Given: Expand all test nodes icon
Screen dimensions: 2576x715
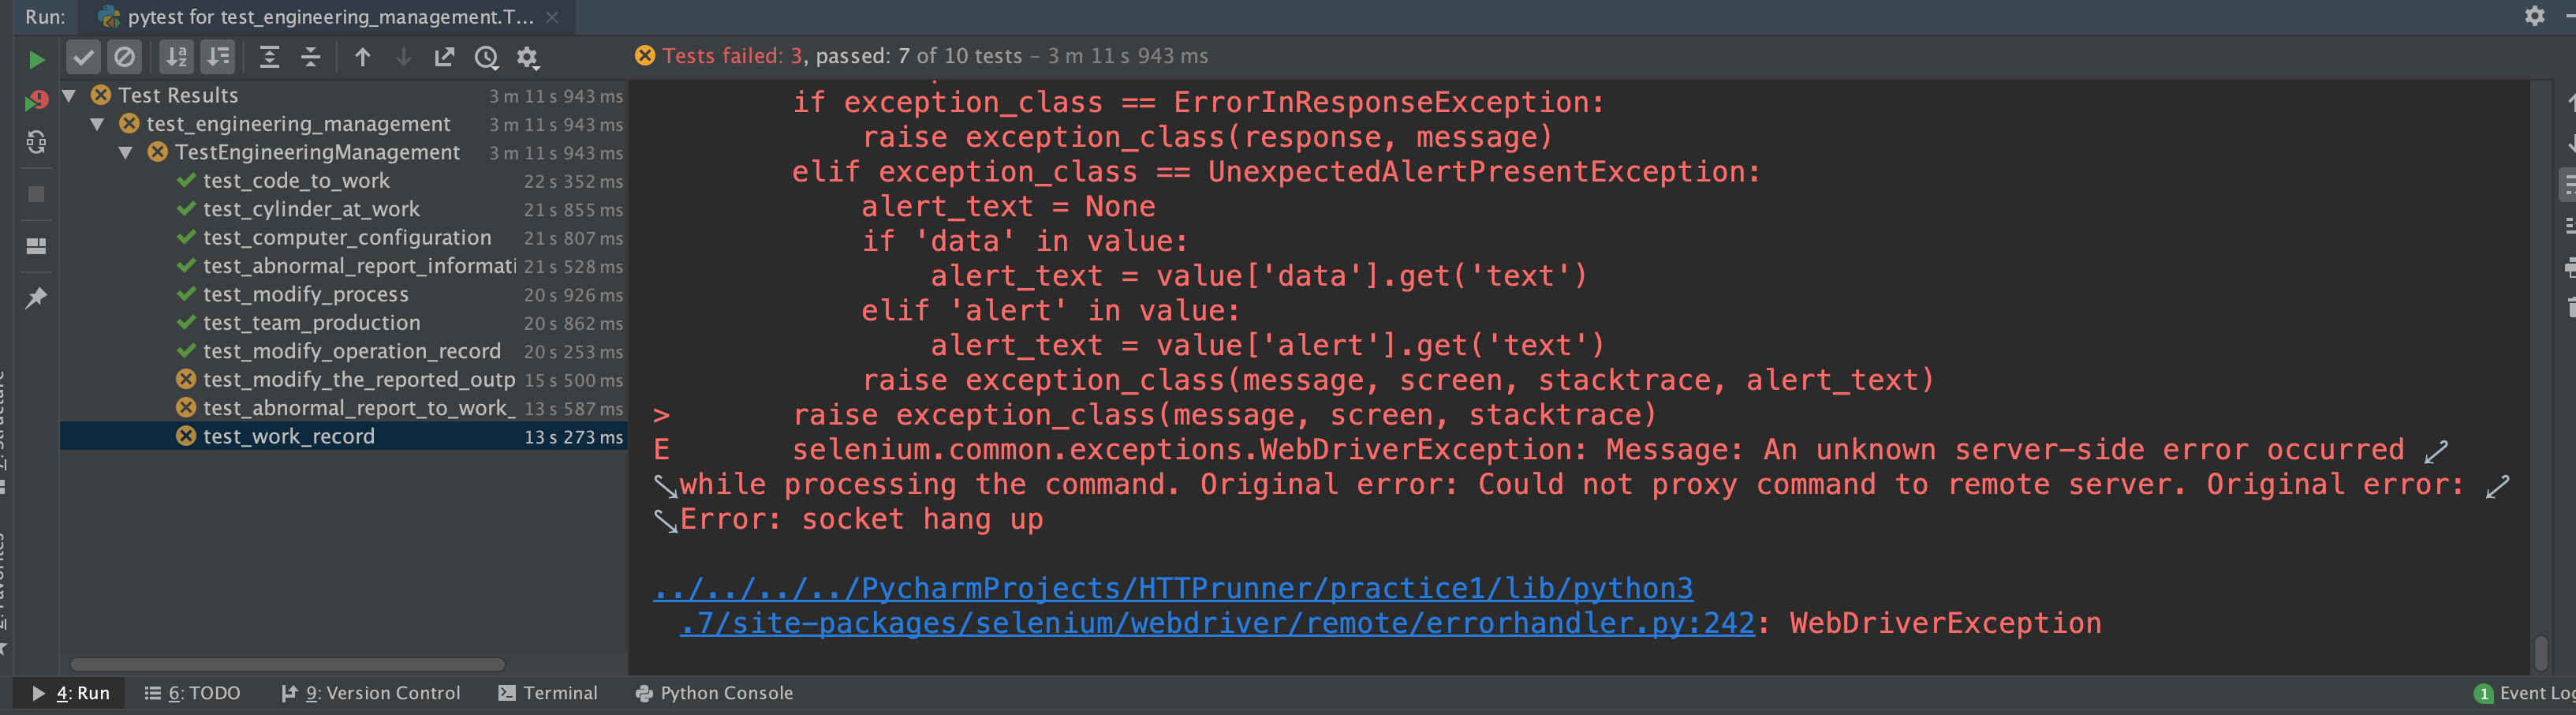Looking at the screenshot, I should tap(269, 57).
